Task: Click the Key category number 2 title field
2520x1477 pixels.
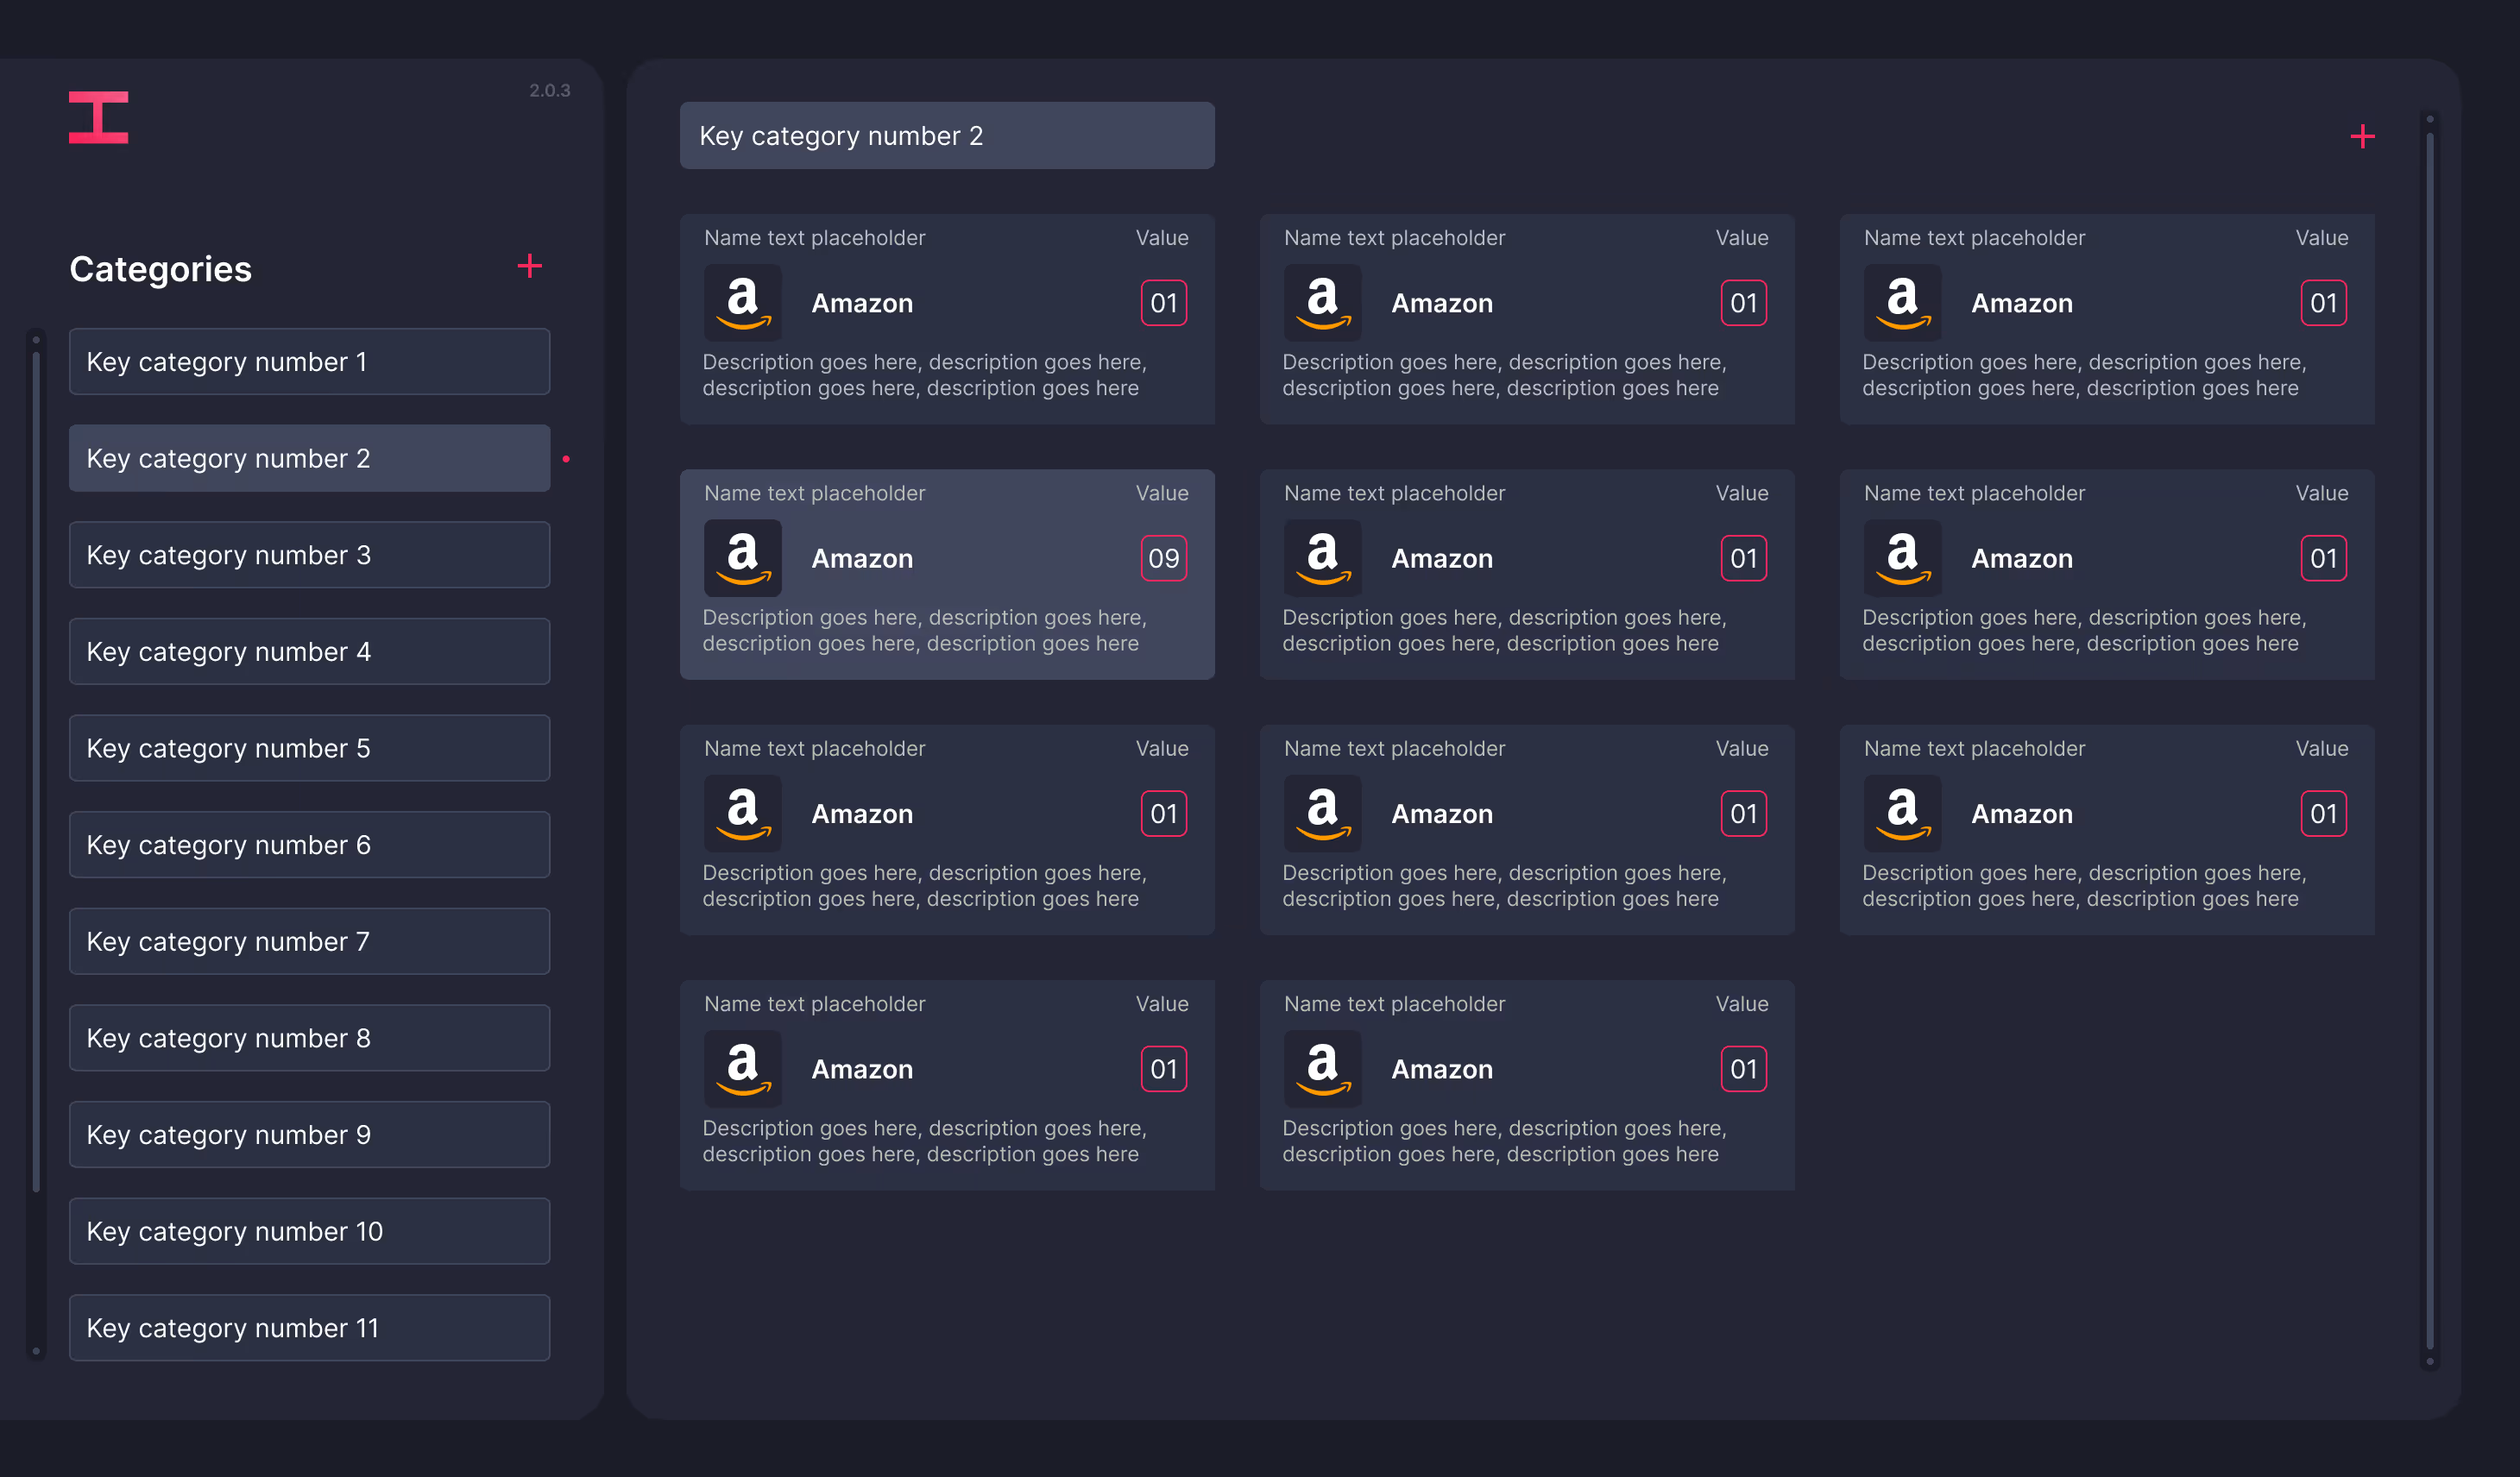Action: (x=946, y=136)
